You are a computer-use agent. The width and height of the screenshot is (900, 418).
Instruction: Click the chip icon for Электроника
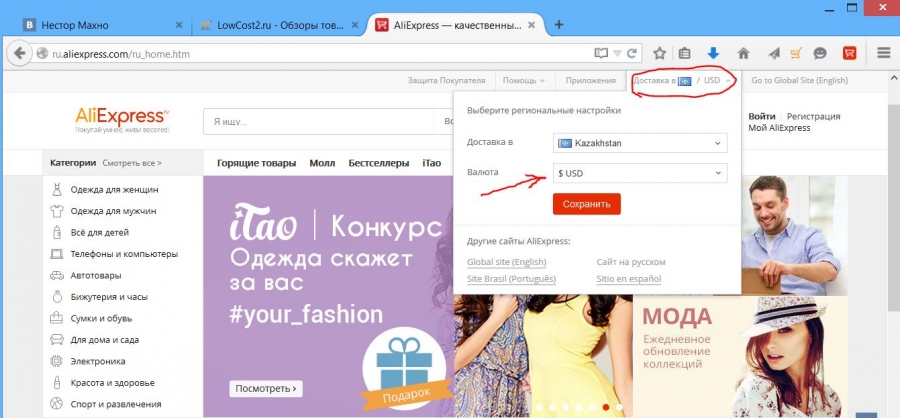(x=56, y=361)
